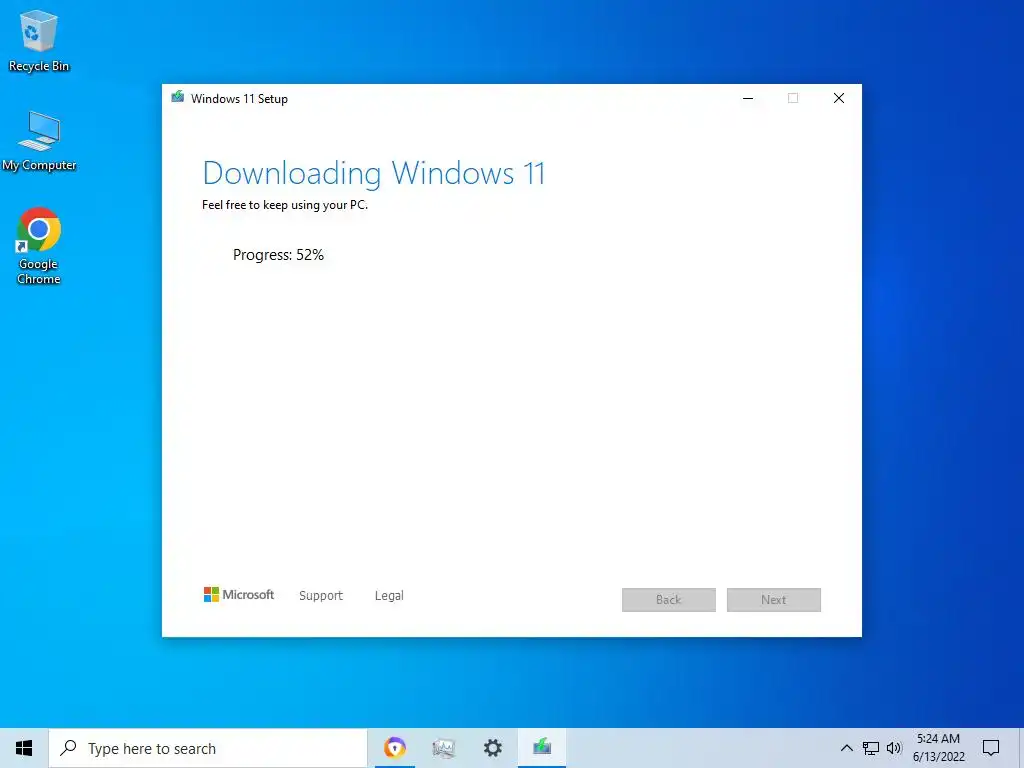Click the magnifier icon in taskbar search
The width and height of the screenshot is (1024, 768).
coord(68,748)
